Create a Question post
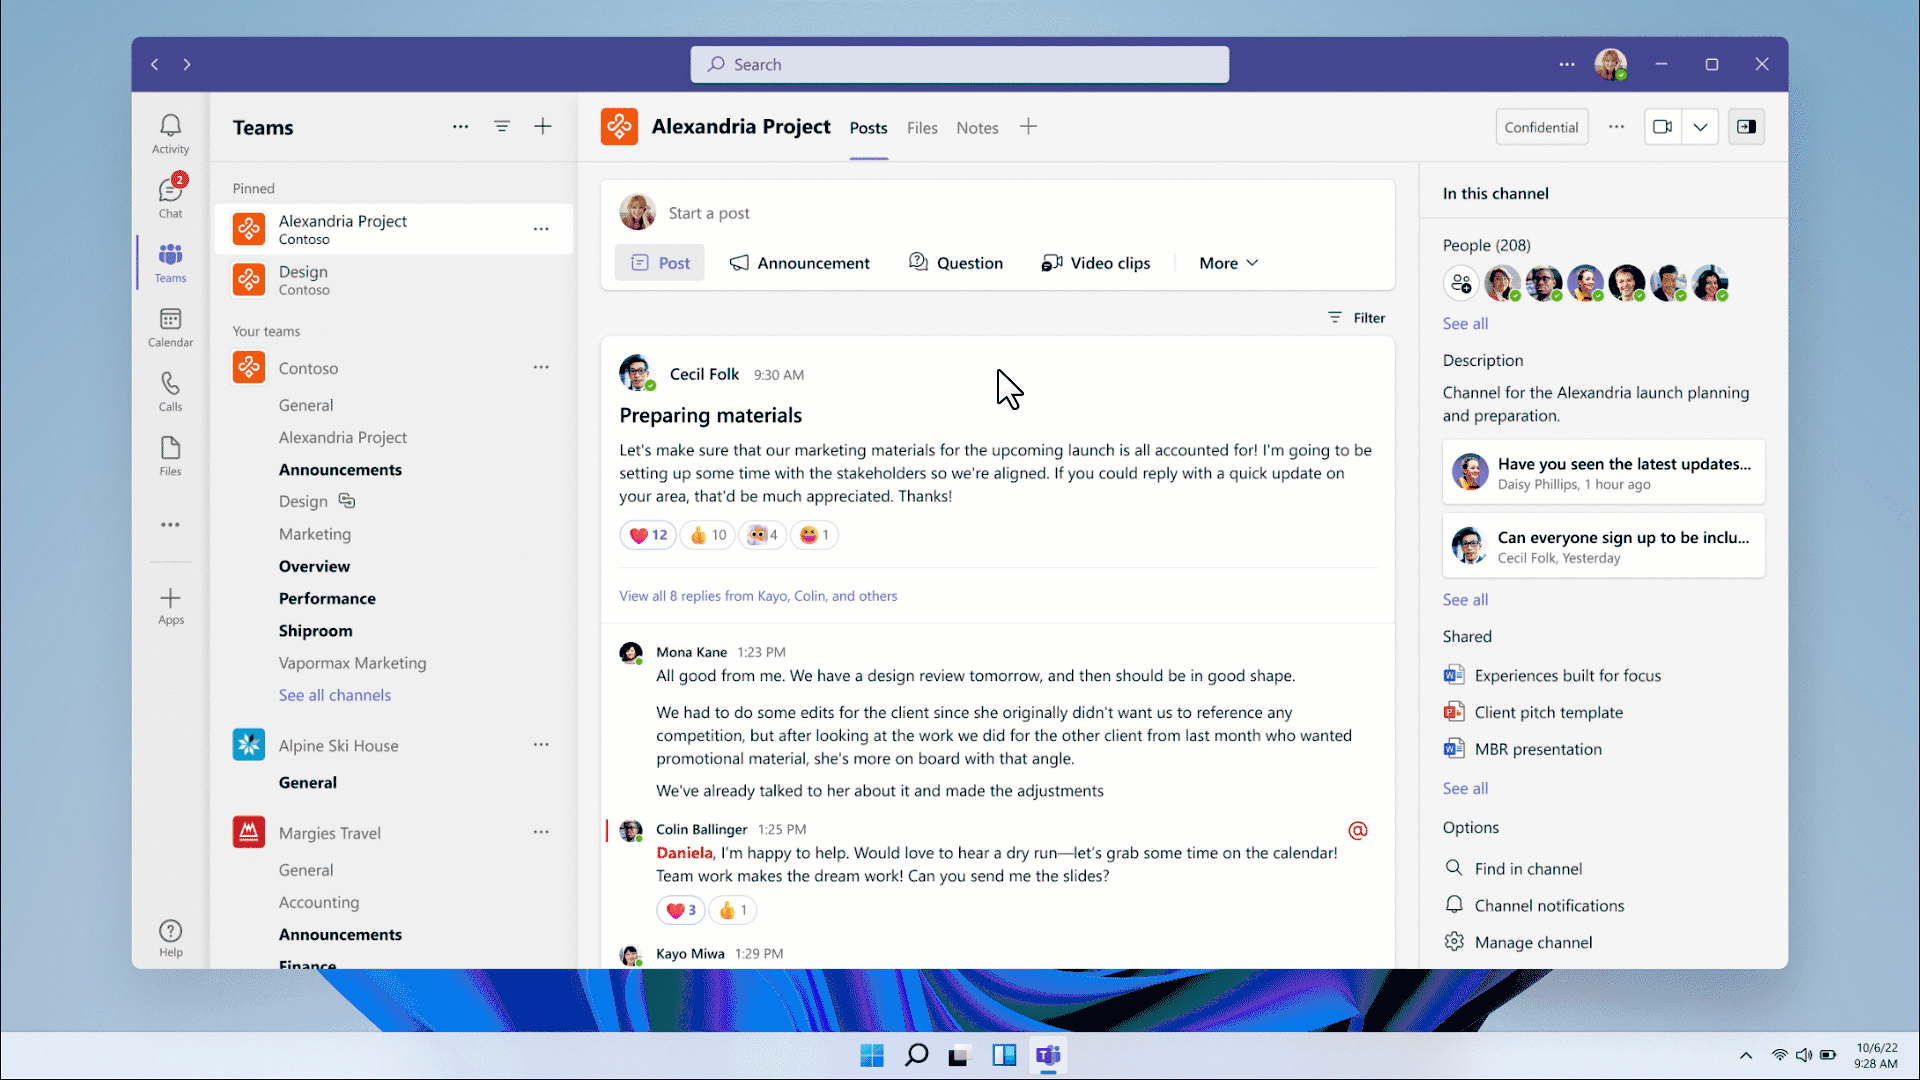Viewport: 1920px width, 1080px height. tap(955, 262)
